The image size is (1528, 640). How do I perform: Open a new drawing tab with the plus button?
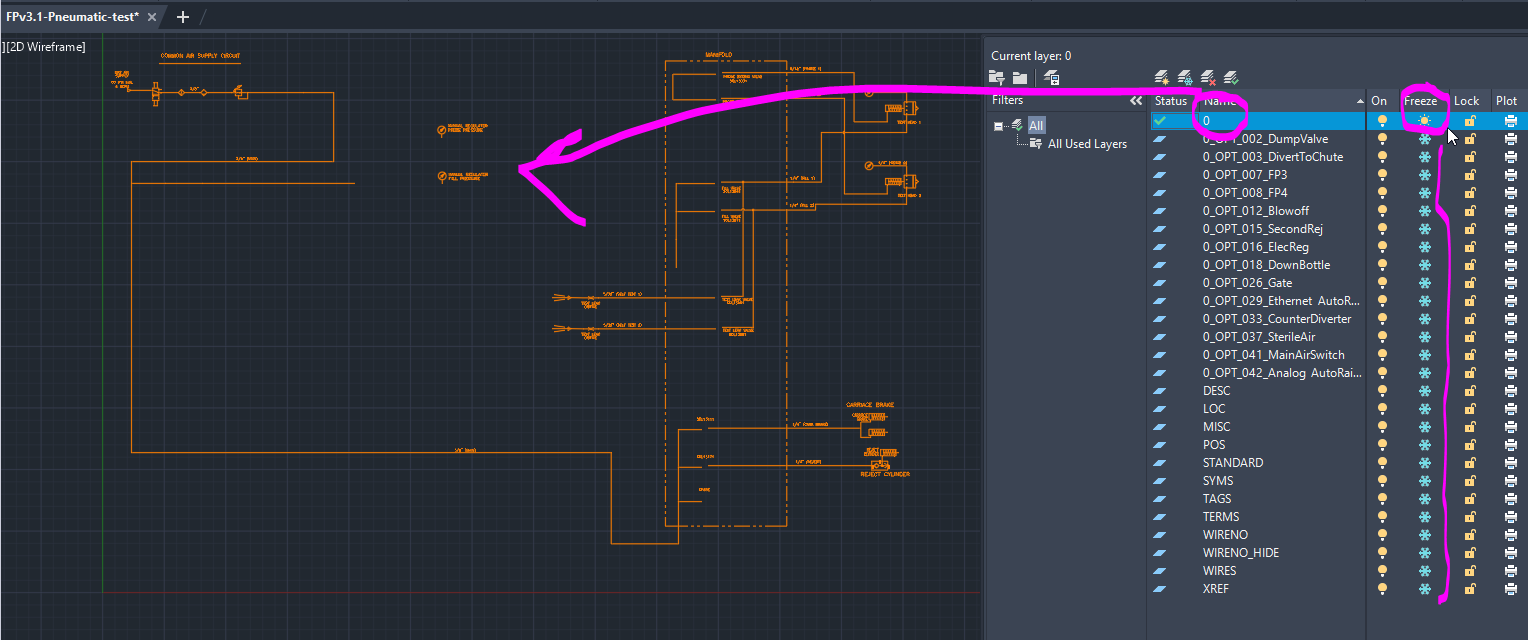point(182,17)
